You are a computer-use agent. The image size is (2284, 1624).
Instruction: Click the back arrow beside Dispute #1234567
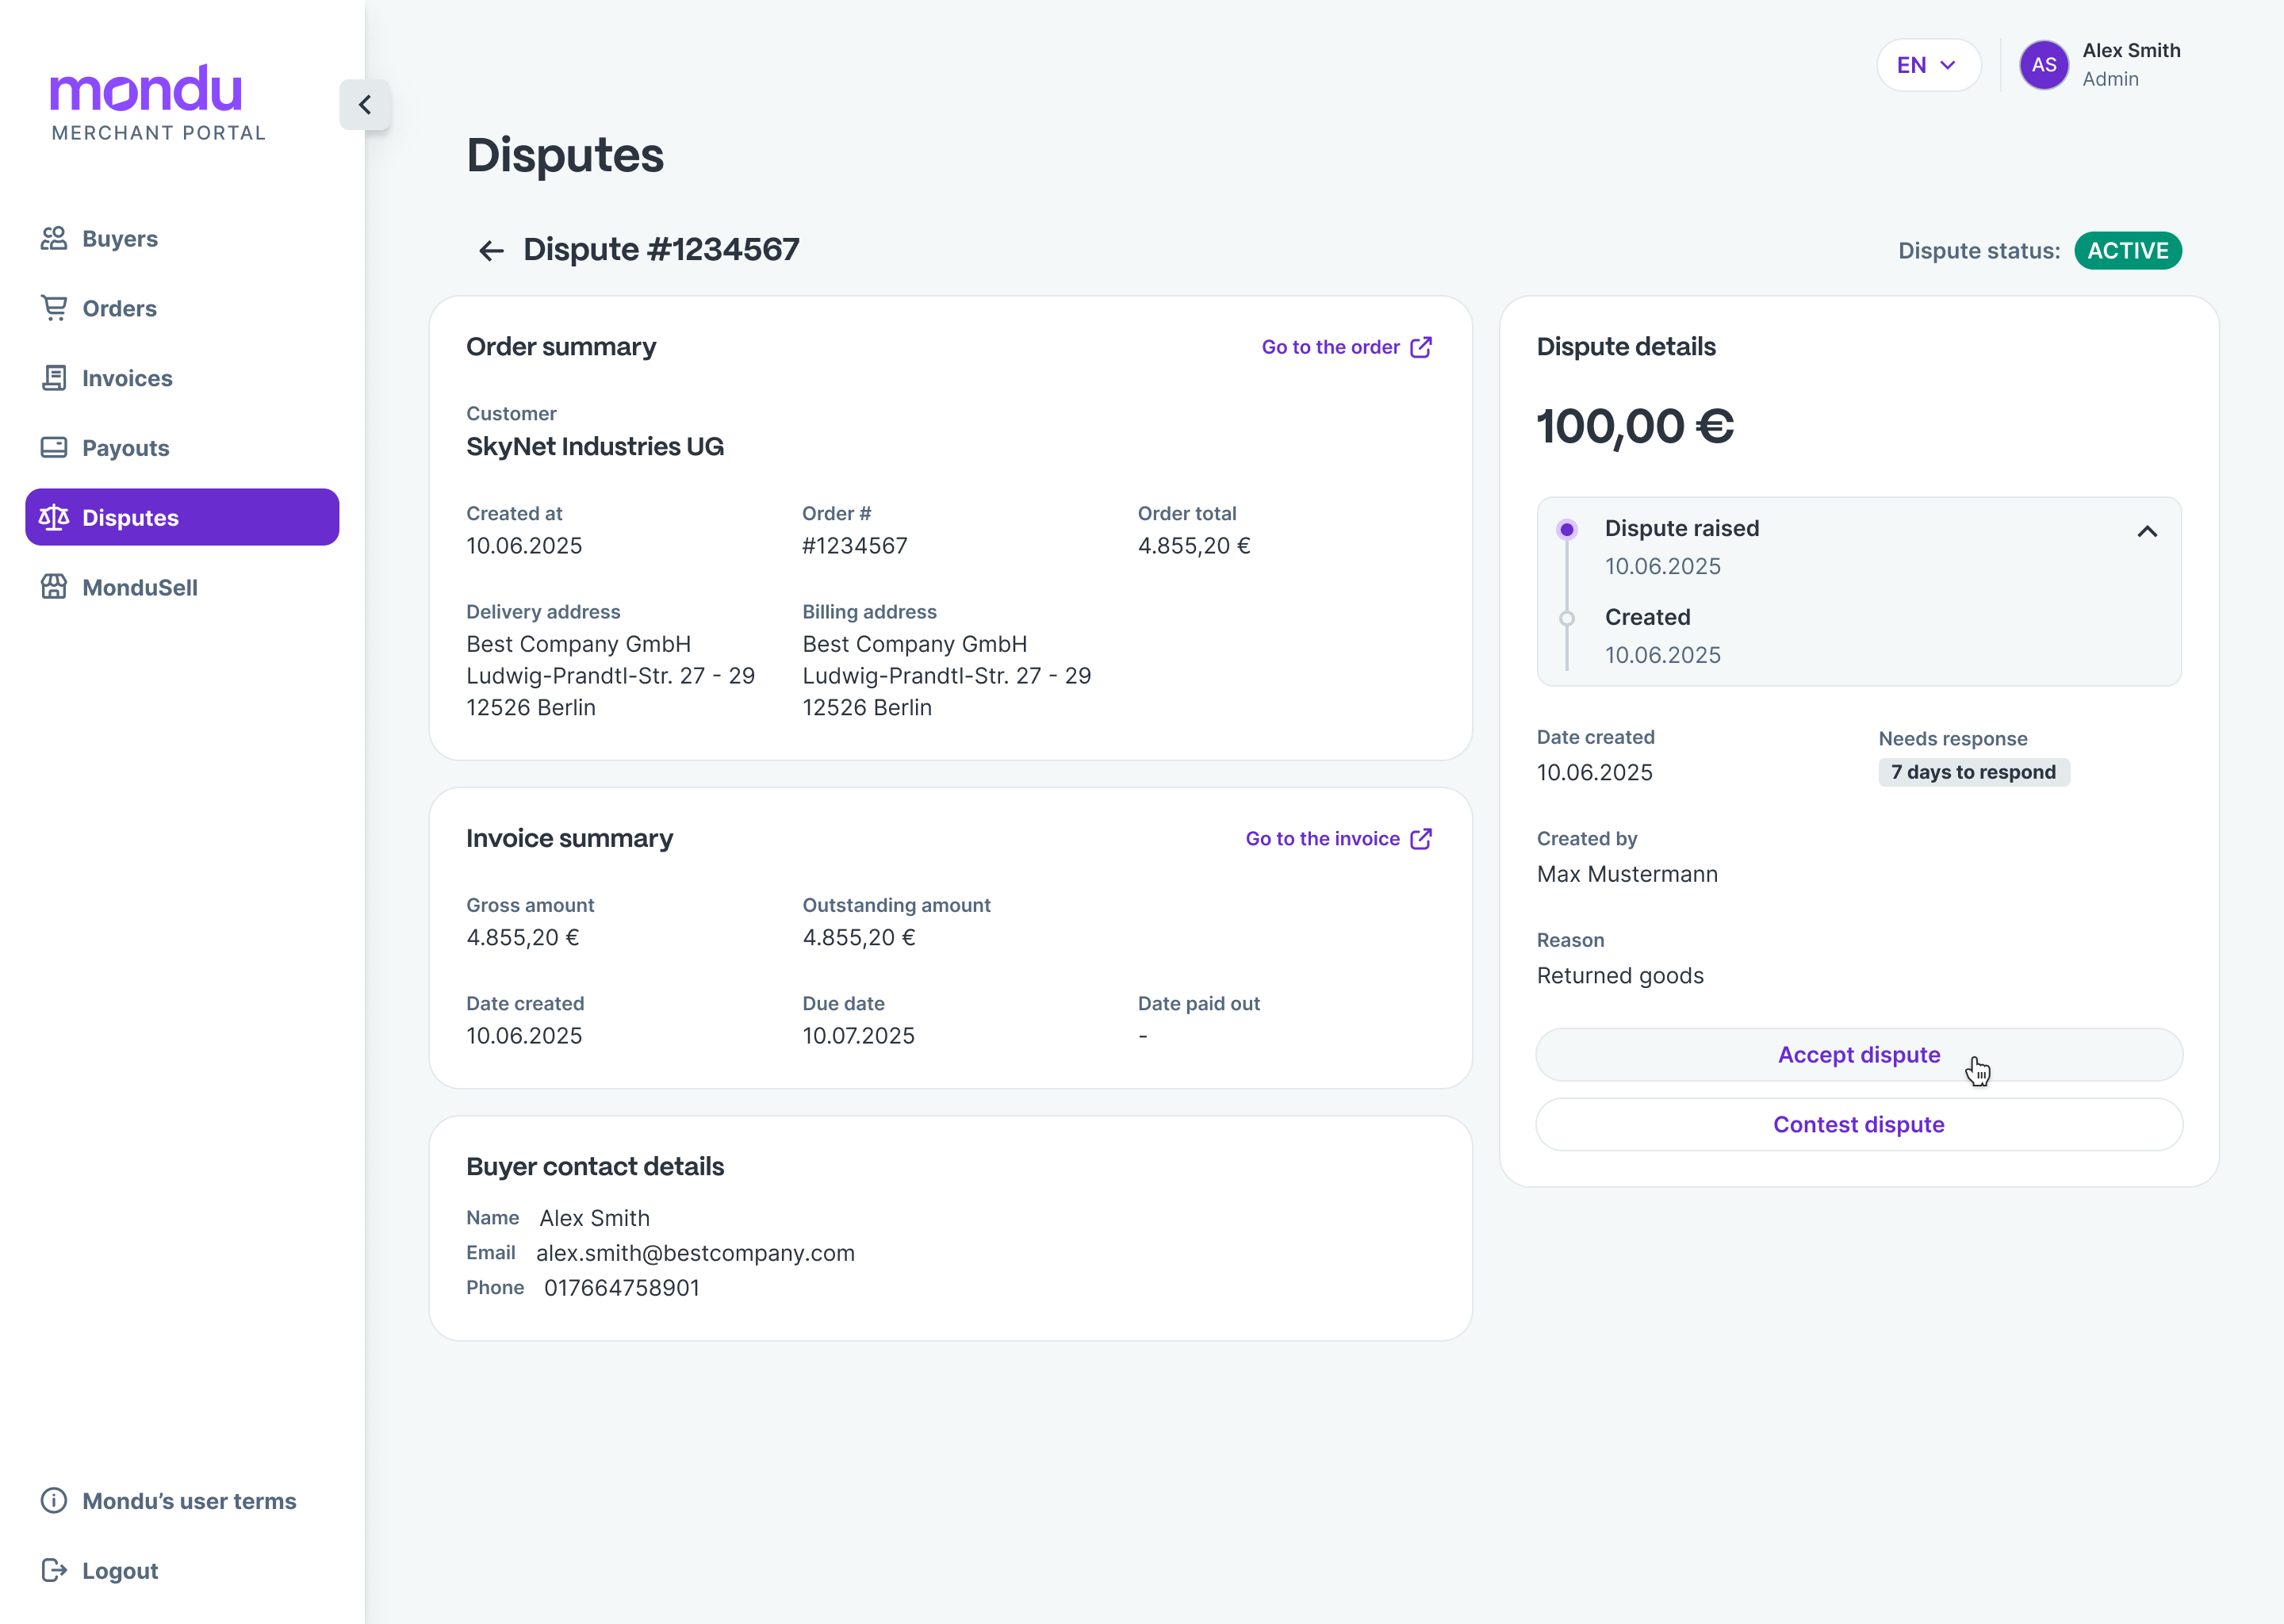point(491,250)
